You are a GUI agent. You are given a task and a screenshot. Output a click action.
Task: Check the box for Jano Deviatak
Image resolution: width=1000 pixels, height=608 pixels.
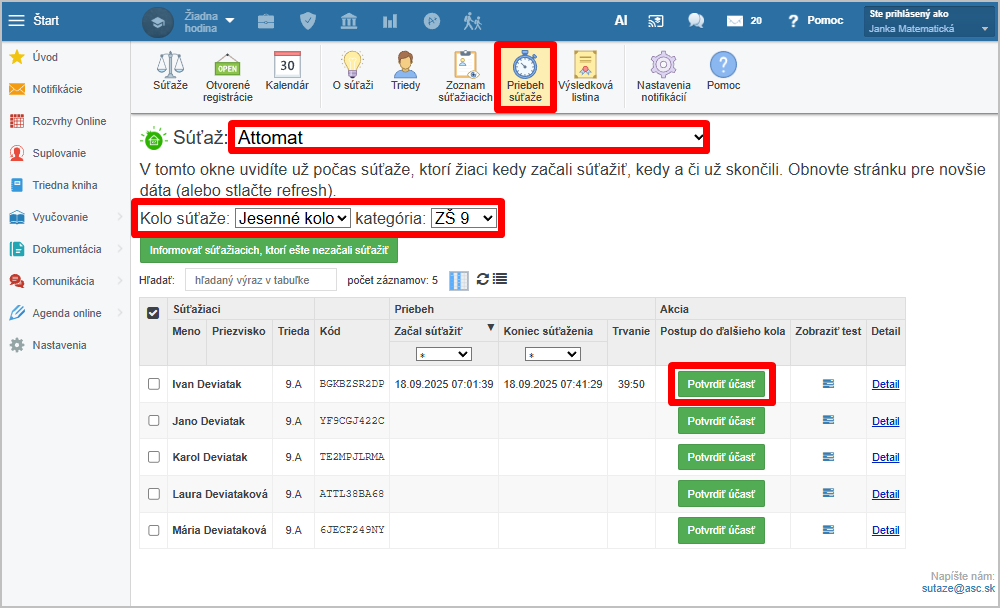[153, 421]
